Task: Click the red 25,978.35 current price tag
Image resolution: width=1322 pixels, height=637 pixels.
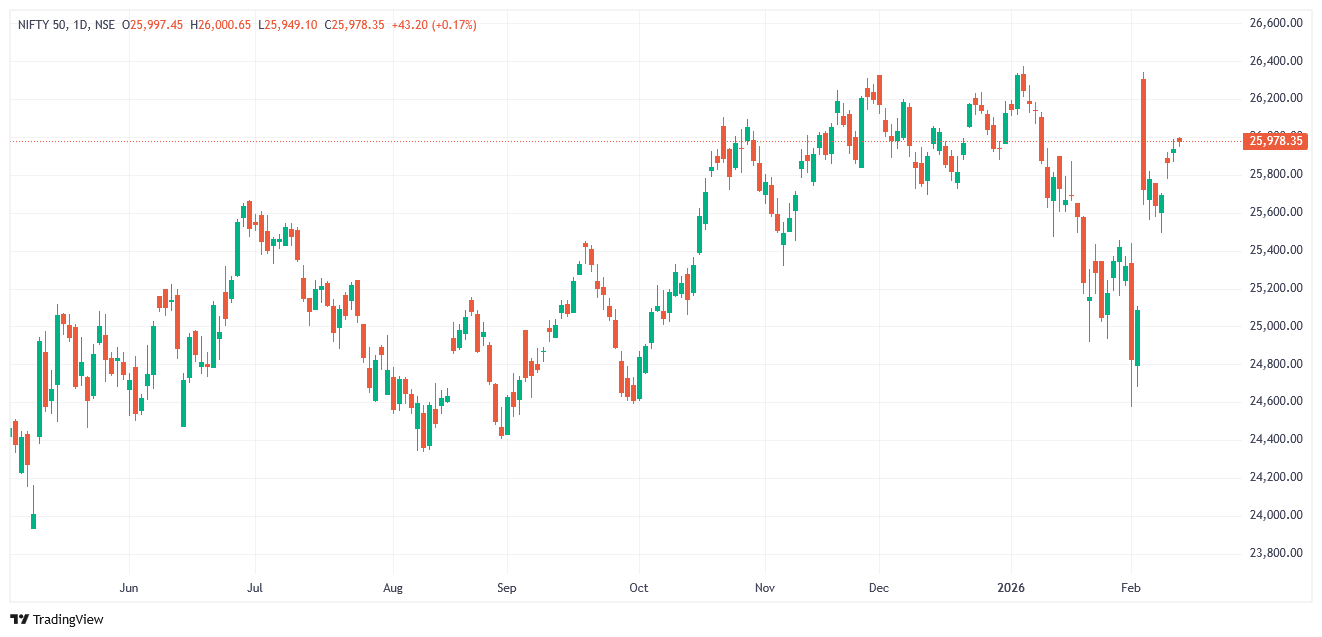Action: pyautogui.click(x=1275, y=141)
